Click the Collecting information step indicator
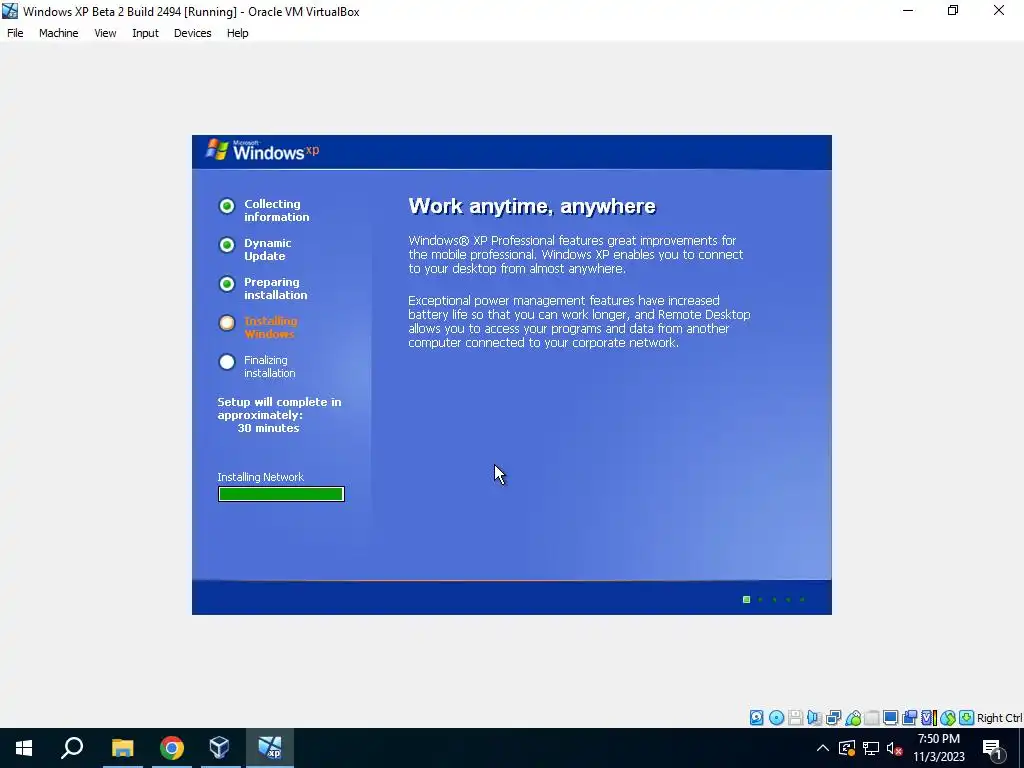The image size is (1024, 768). (x=227, y=206)
